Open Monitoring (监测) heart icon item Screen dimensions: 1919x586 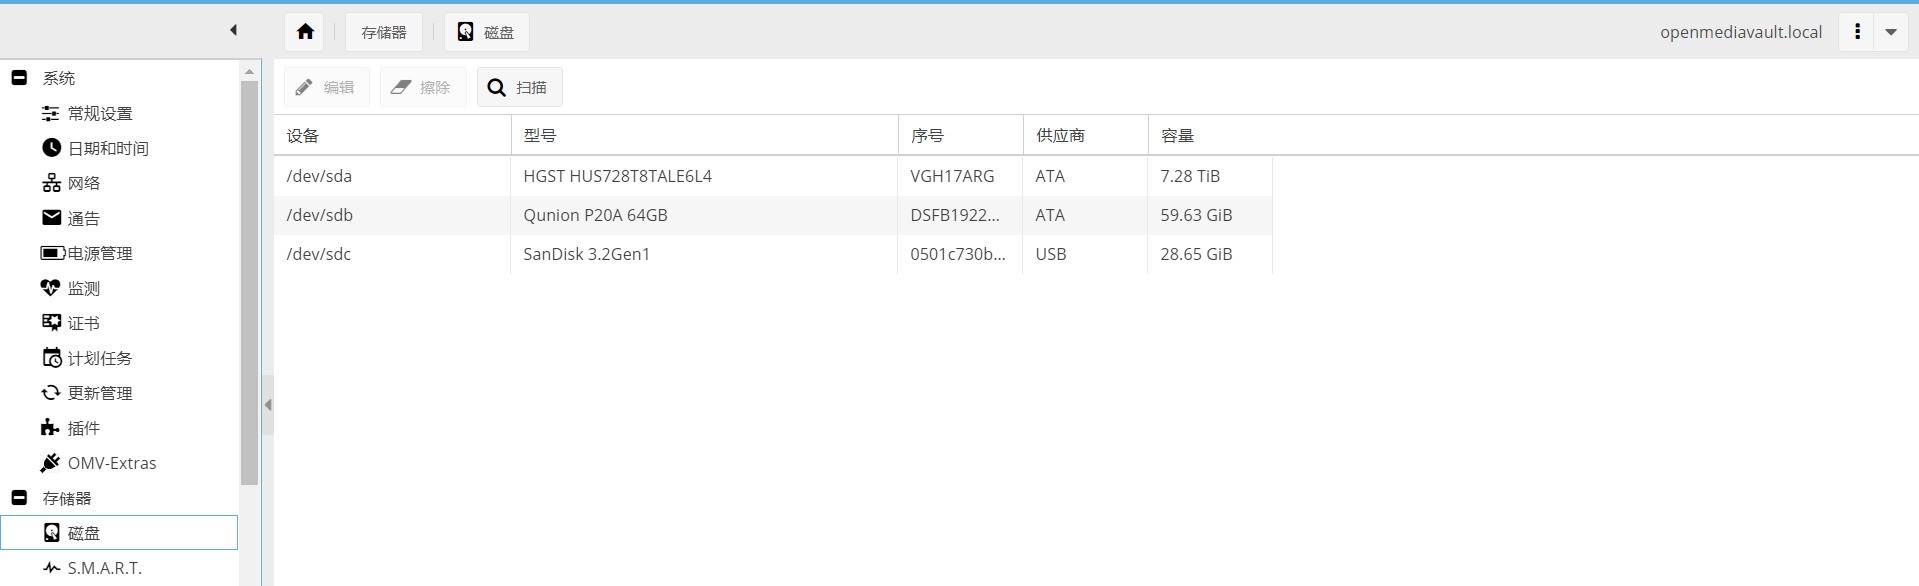83,288
